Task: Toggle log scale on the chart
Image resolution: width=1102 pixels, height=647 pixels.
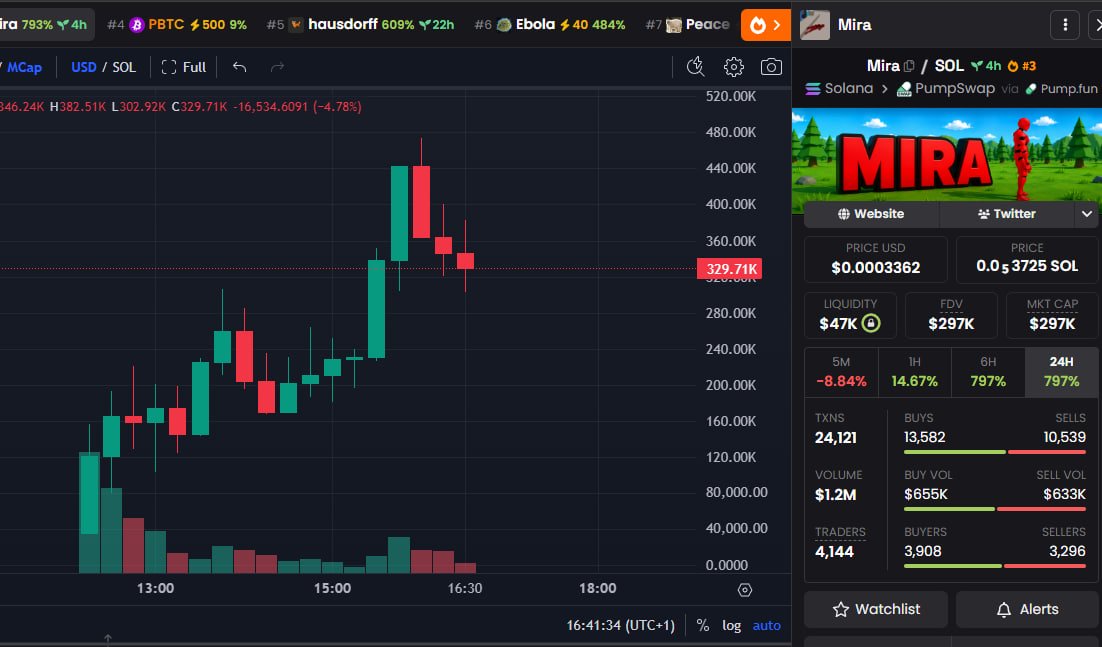Action: [732, 625]
